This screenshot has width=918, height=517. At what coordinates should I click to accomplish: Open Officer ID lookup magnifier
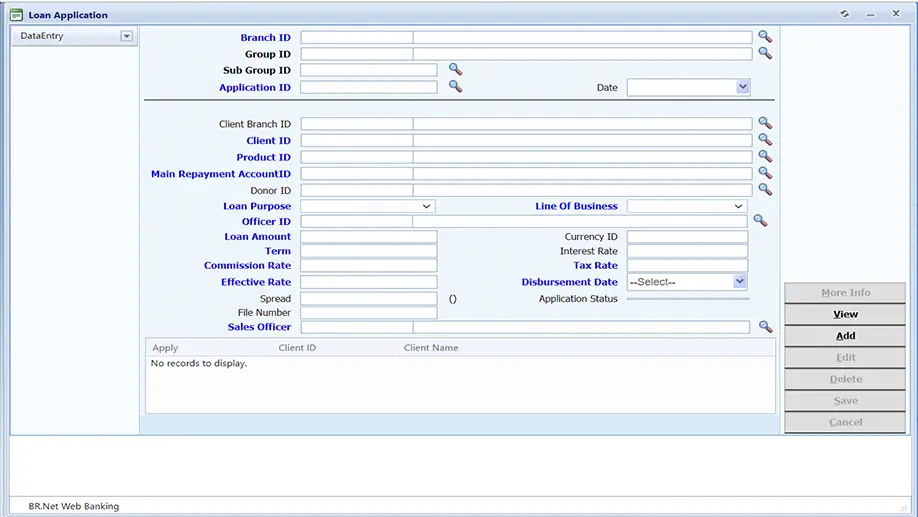(760, 220)
